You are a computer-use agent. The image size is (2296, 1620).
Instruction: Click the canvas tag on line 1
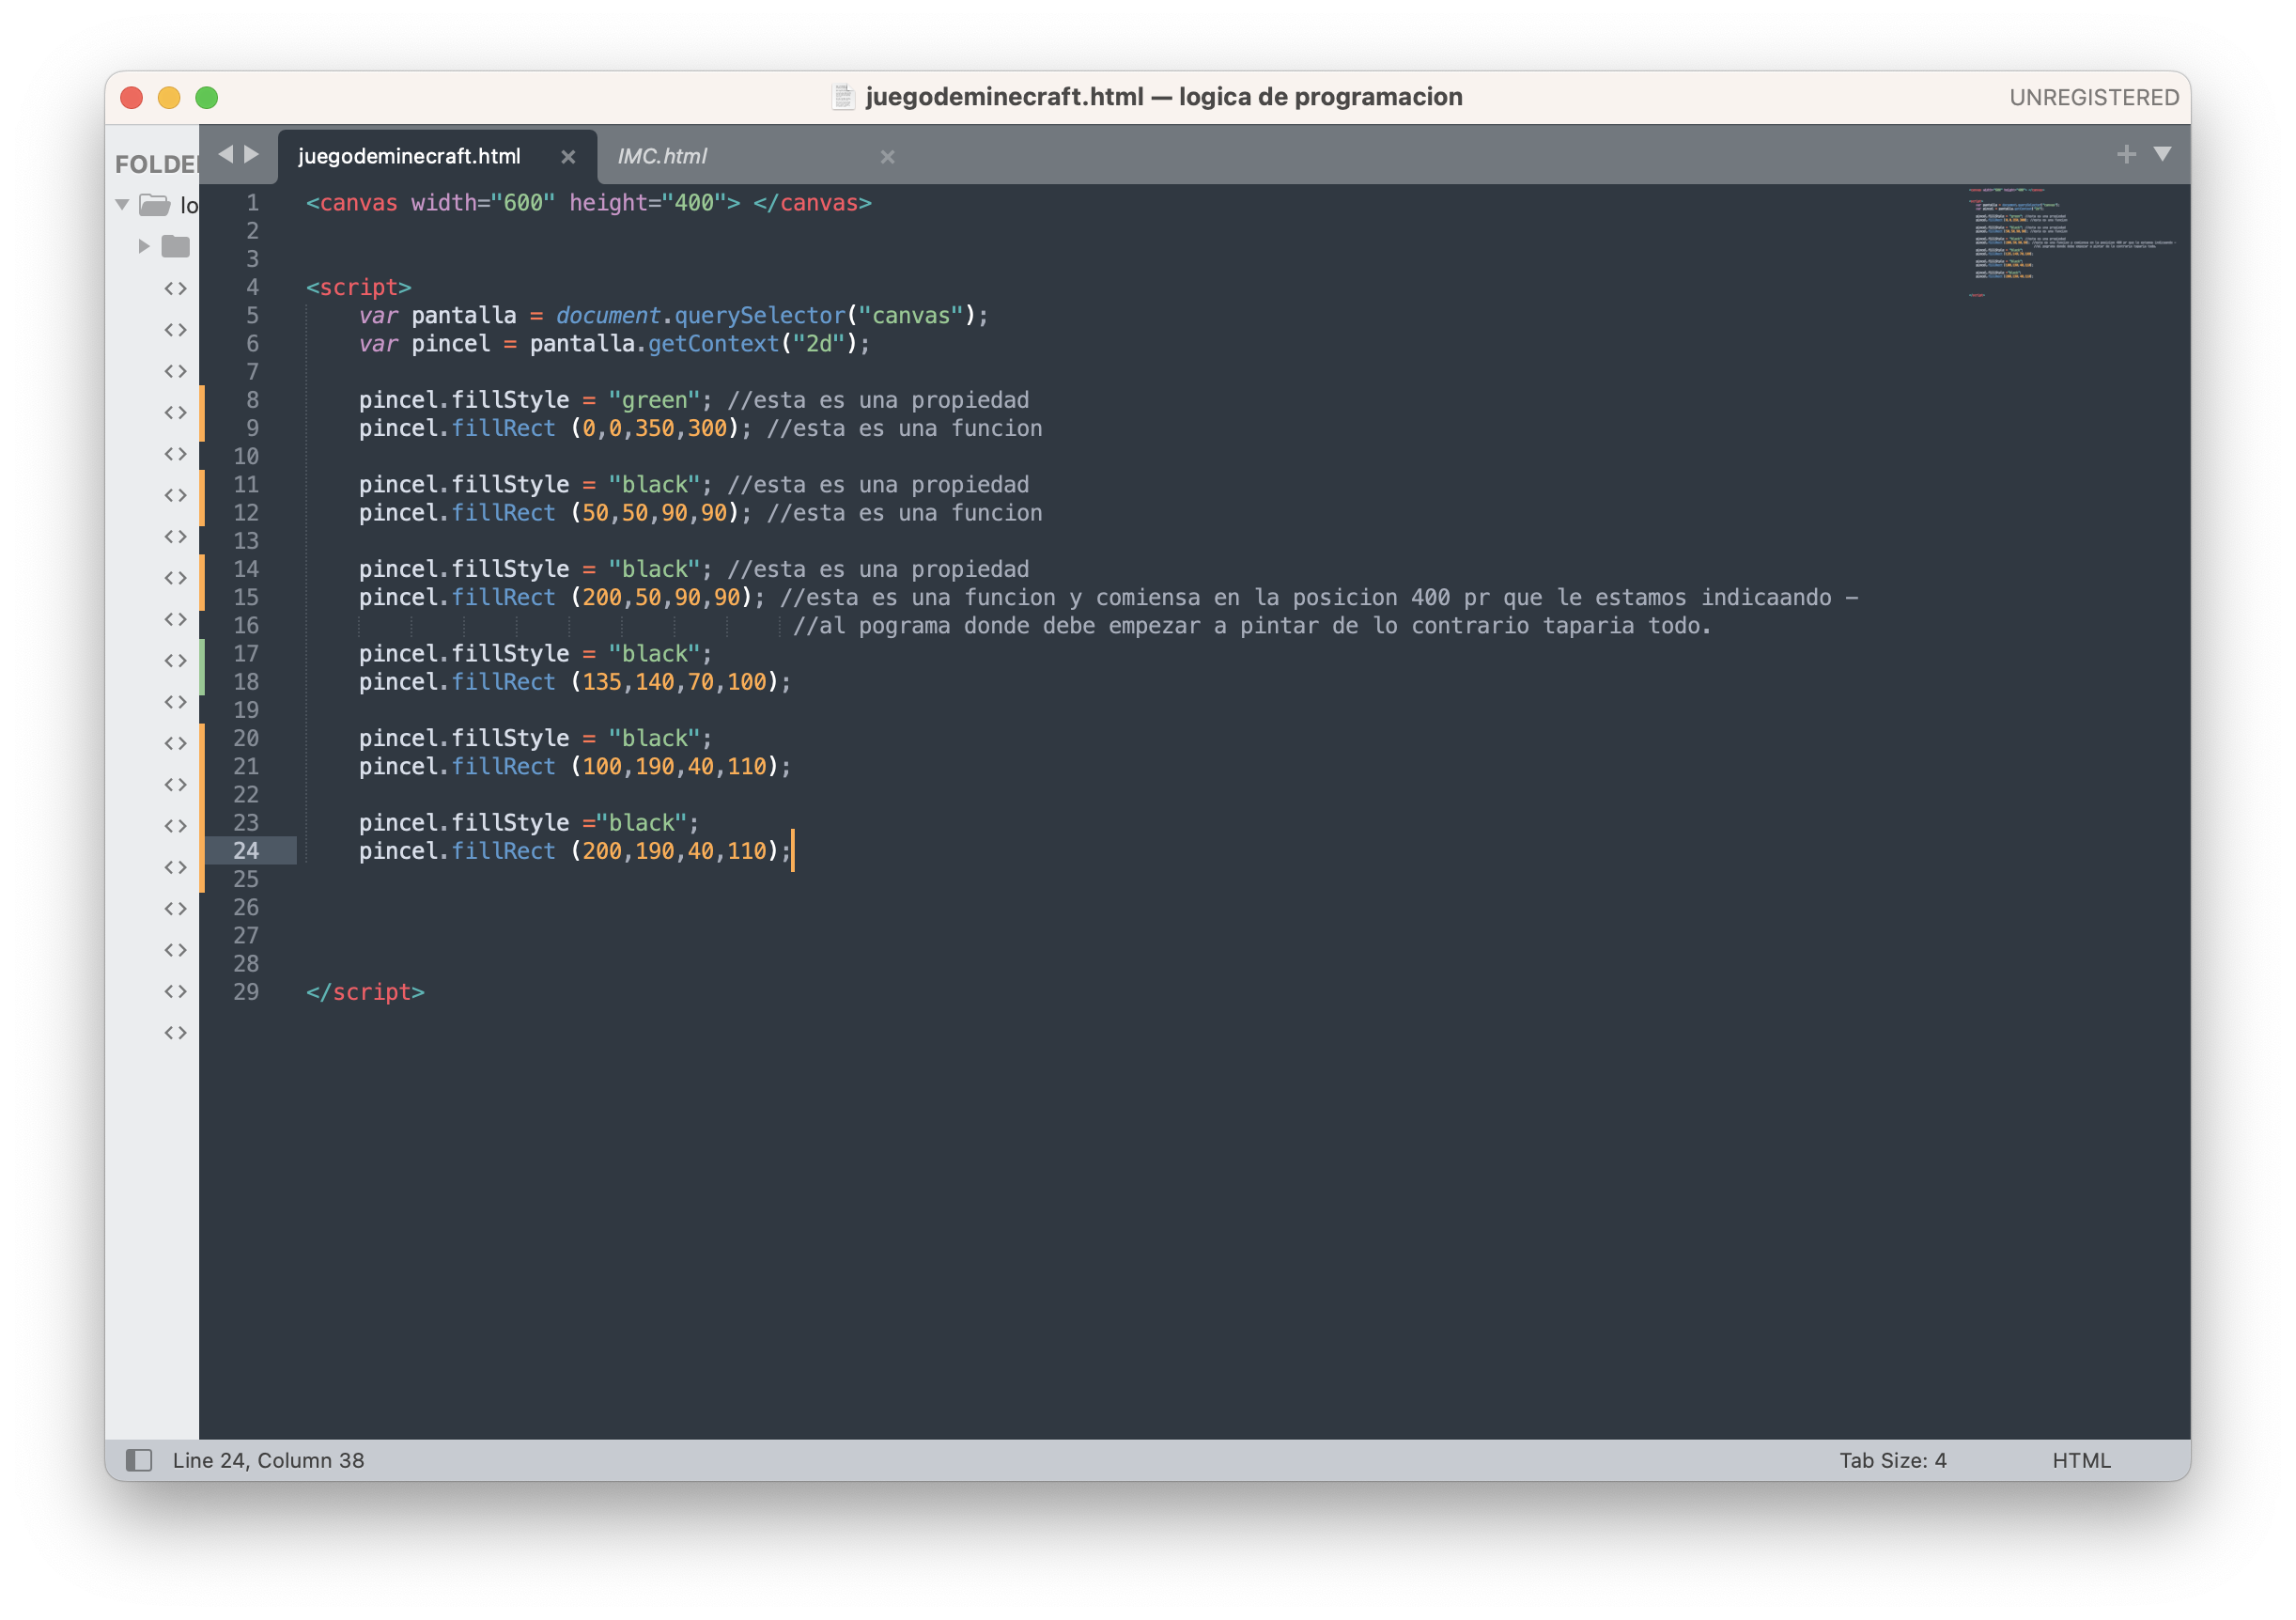tap(358, 203)
